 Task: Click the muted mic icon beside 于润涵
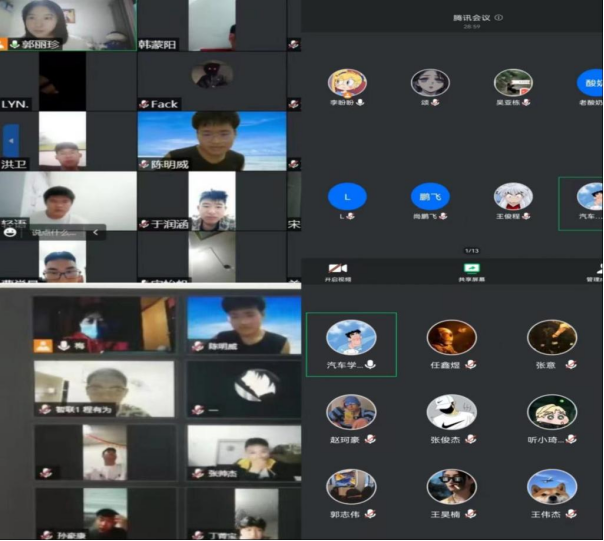coord(144,224)
